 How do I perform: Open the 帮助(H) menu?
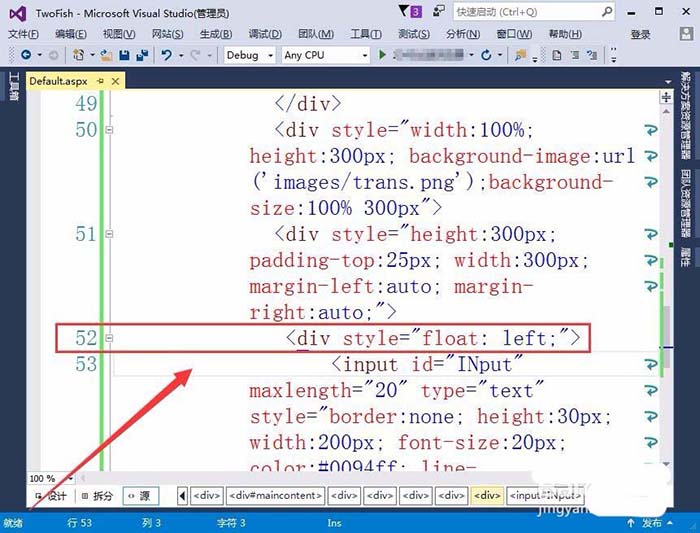[x=565, y=34]
